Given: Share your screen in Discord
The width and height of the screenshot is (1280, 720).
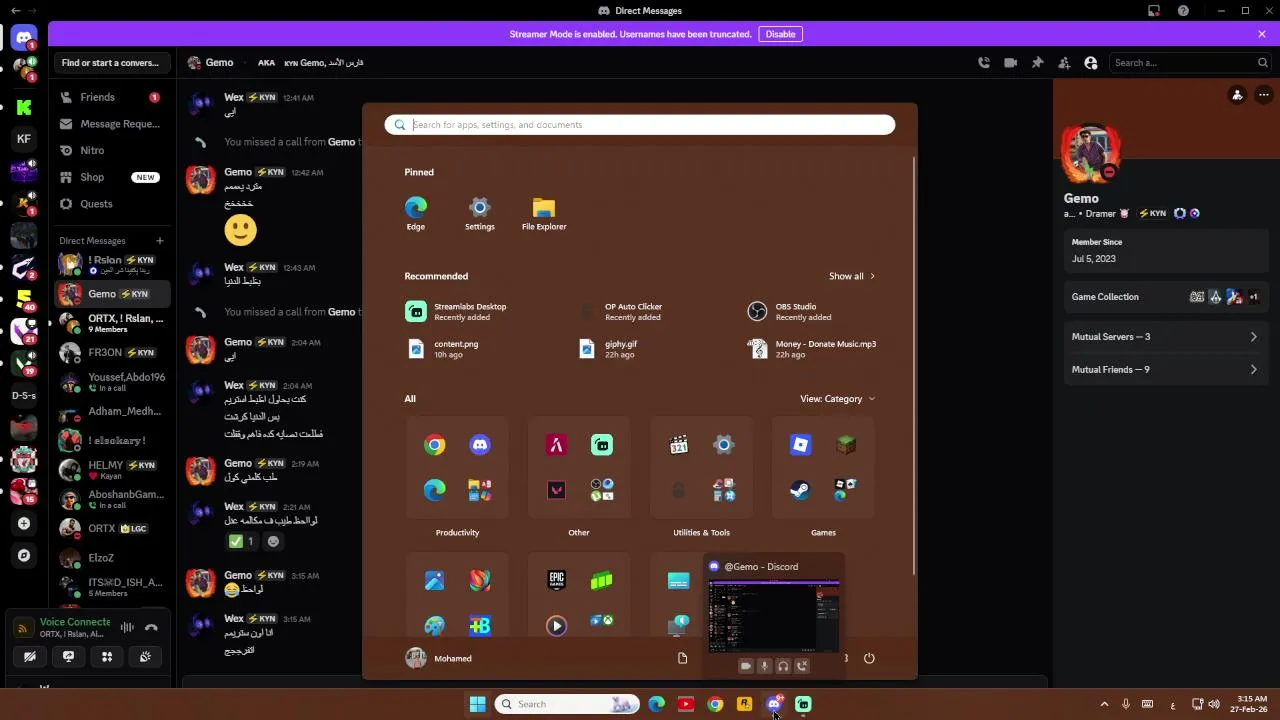Looking at the screenshot, I should click(68, 657).
